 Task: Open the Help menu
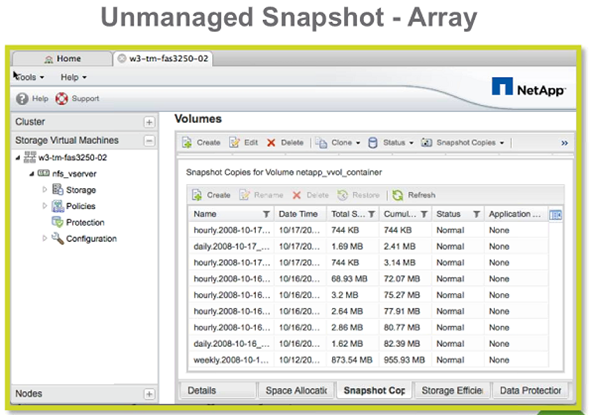73,77
